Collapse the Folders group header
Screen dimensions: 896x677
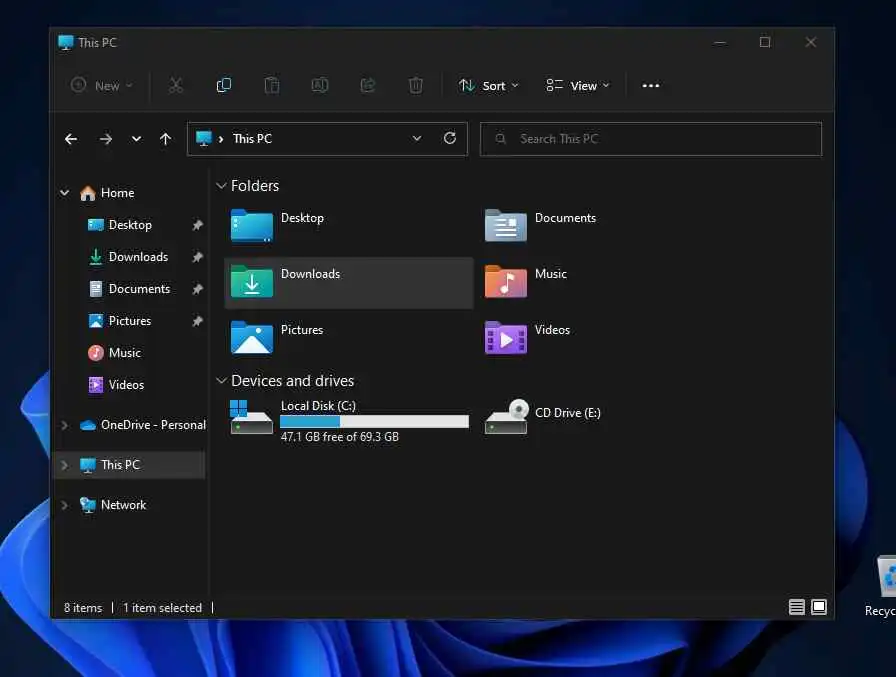[x=221, y=186]
